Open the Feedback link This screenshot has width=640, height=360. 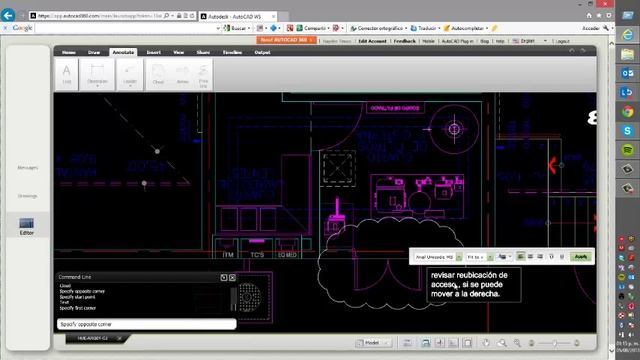point(404,41)
